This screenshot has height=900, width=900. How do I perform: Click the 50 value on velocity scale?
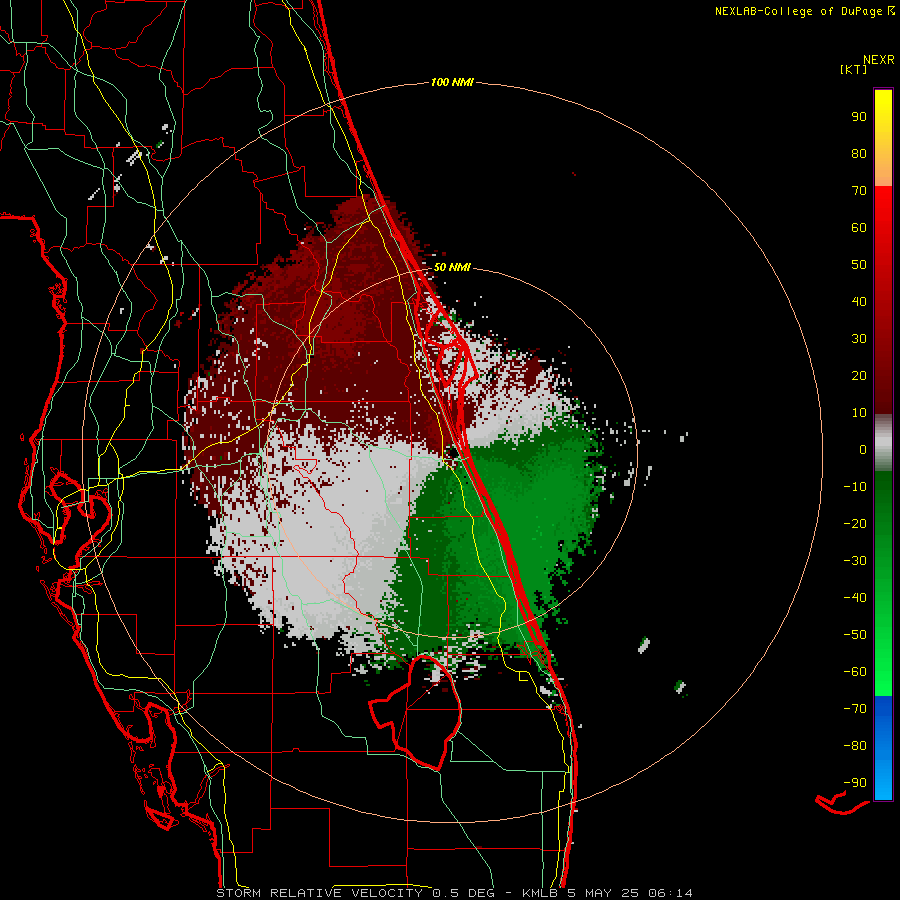(859, 265)
